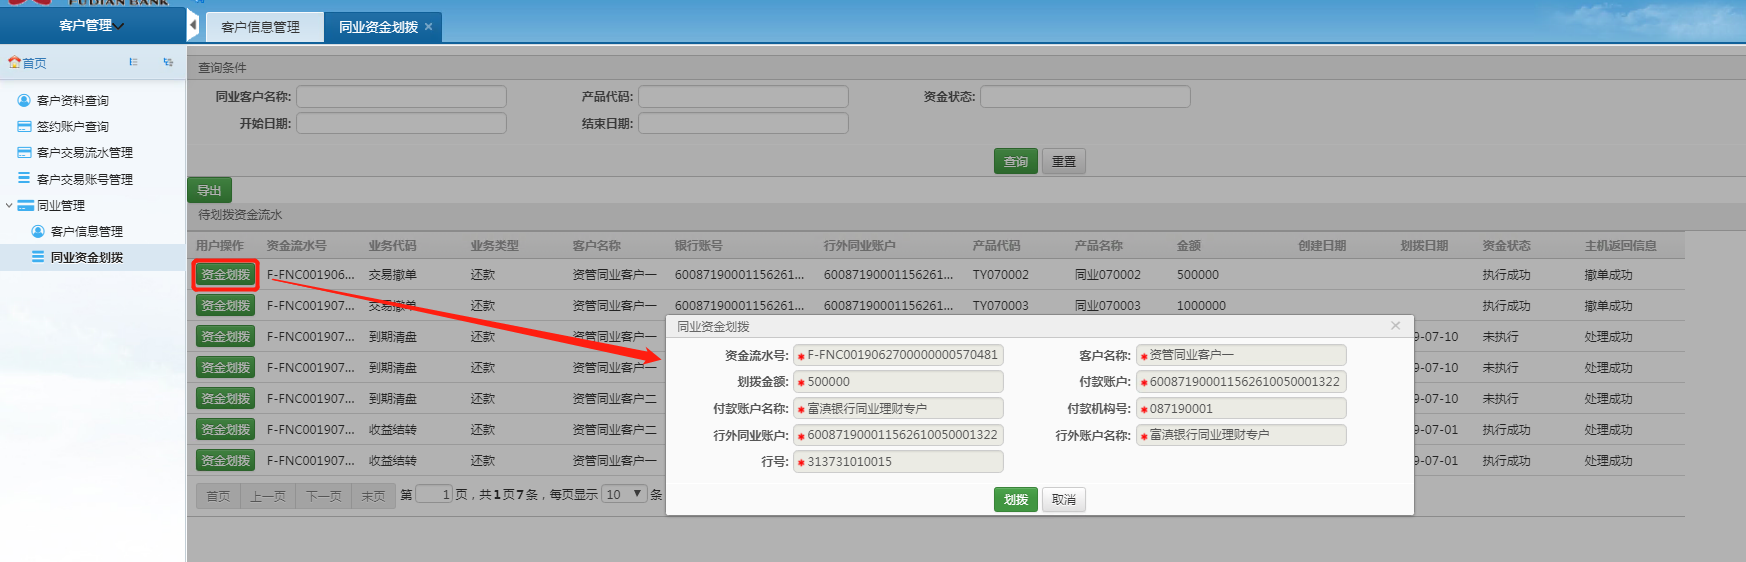The width and height of the screenshot is (1746, 562).
Task: Click 资金划拨 in the 1000000 amount row
Action: click(225, 305)
